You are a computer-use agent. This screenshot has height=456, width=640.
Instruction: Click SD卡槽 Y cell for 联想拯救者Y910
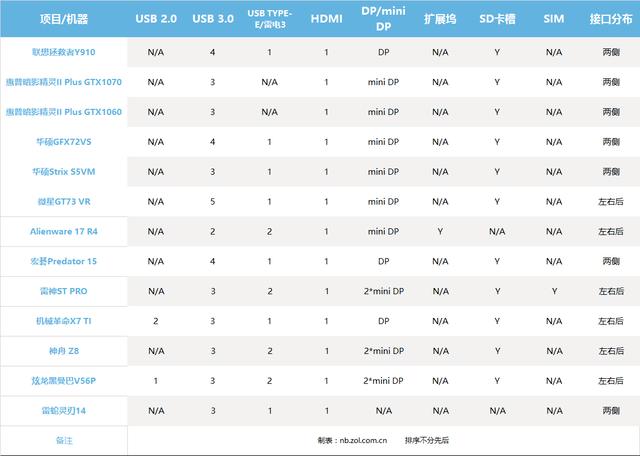click(497, 52)
